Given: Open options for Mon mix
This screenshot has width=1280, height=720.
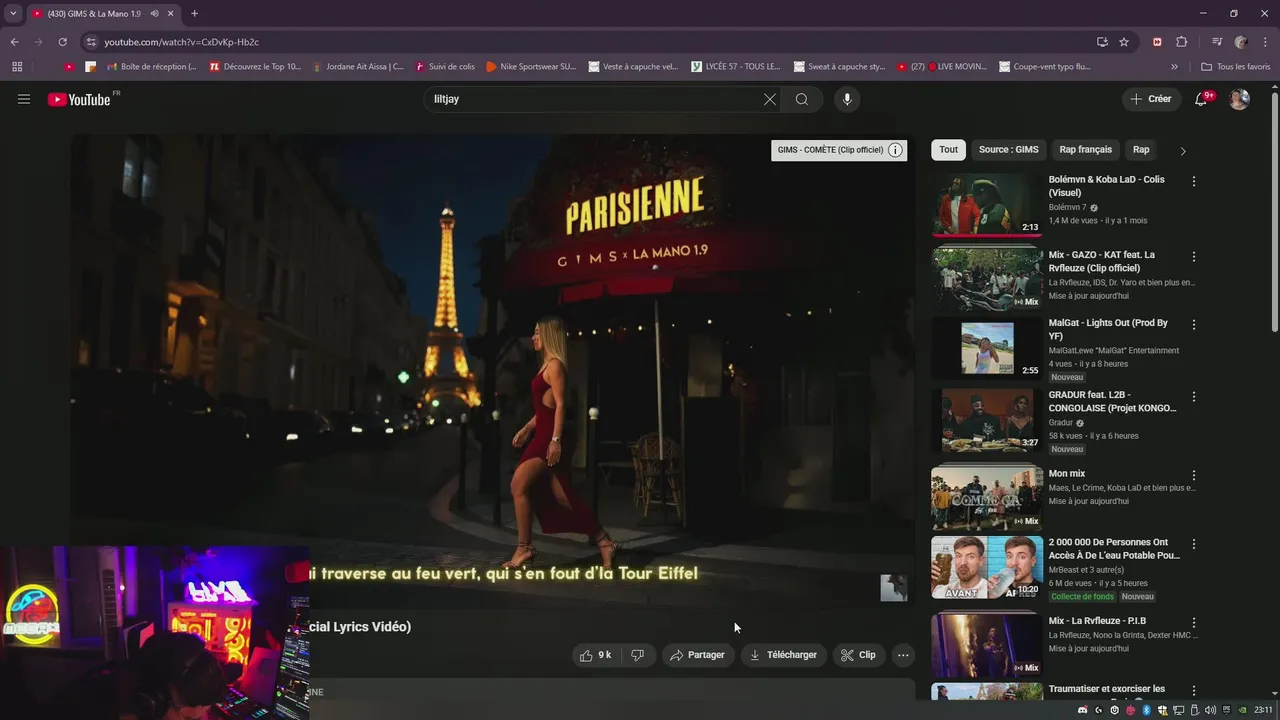Looking at the screenshot, I should pos(1193,475).
